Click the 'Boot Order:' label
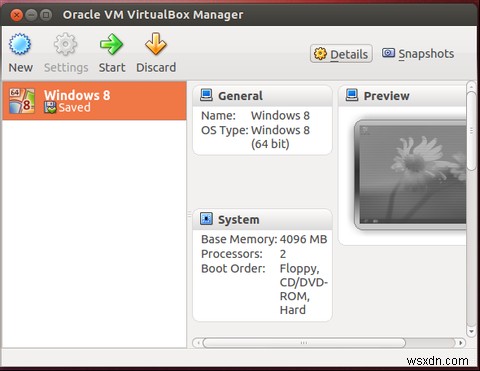 click(x=233, y=268)
